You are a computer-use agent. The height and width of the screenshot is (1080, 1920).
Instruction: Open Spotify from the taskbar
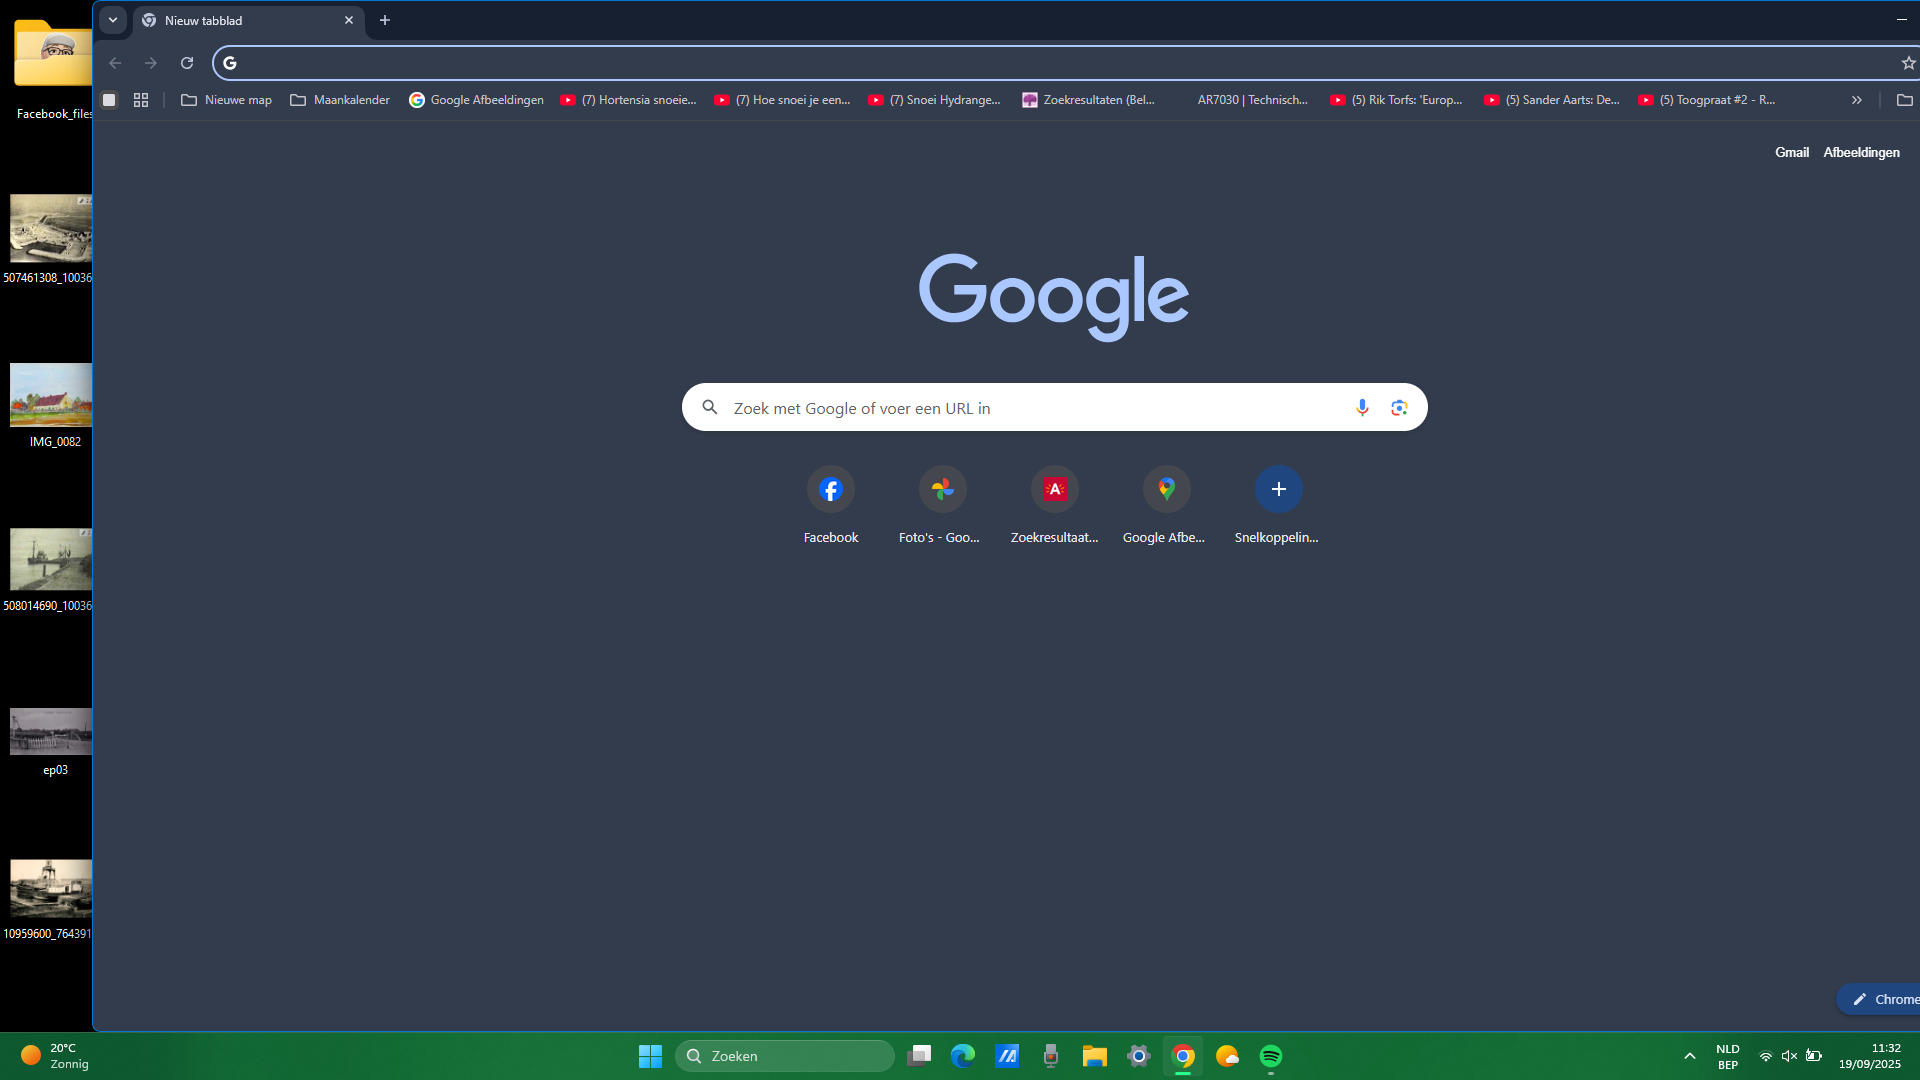click(1271, 1056)
